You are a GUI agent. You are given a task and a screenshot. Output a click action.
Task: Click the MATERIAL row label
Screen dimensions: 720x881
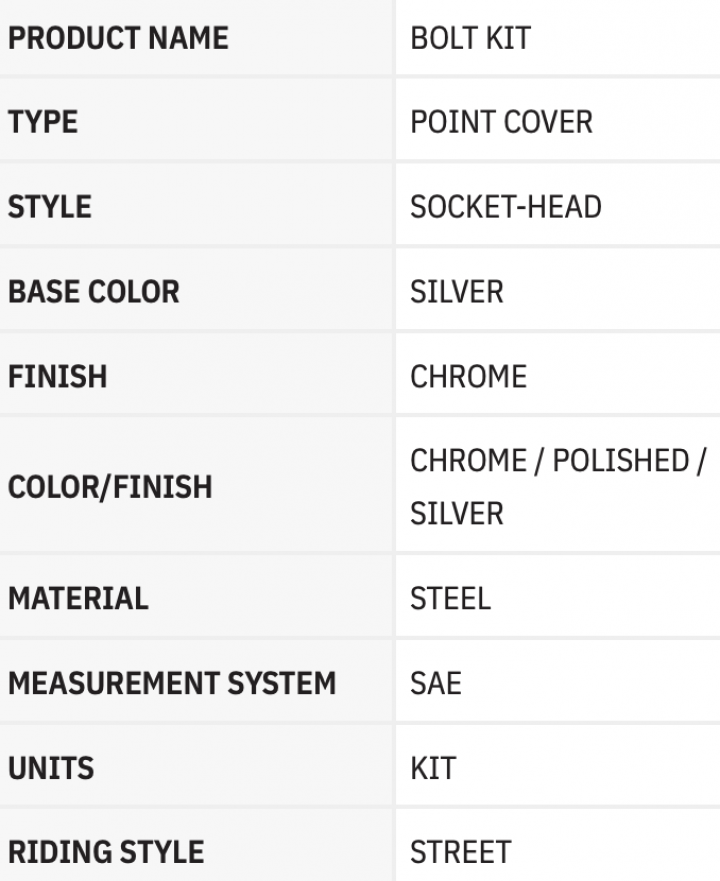click(x=78, y=598)
